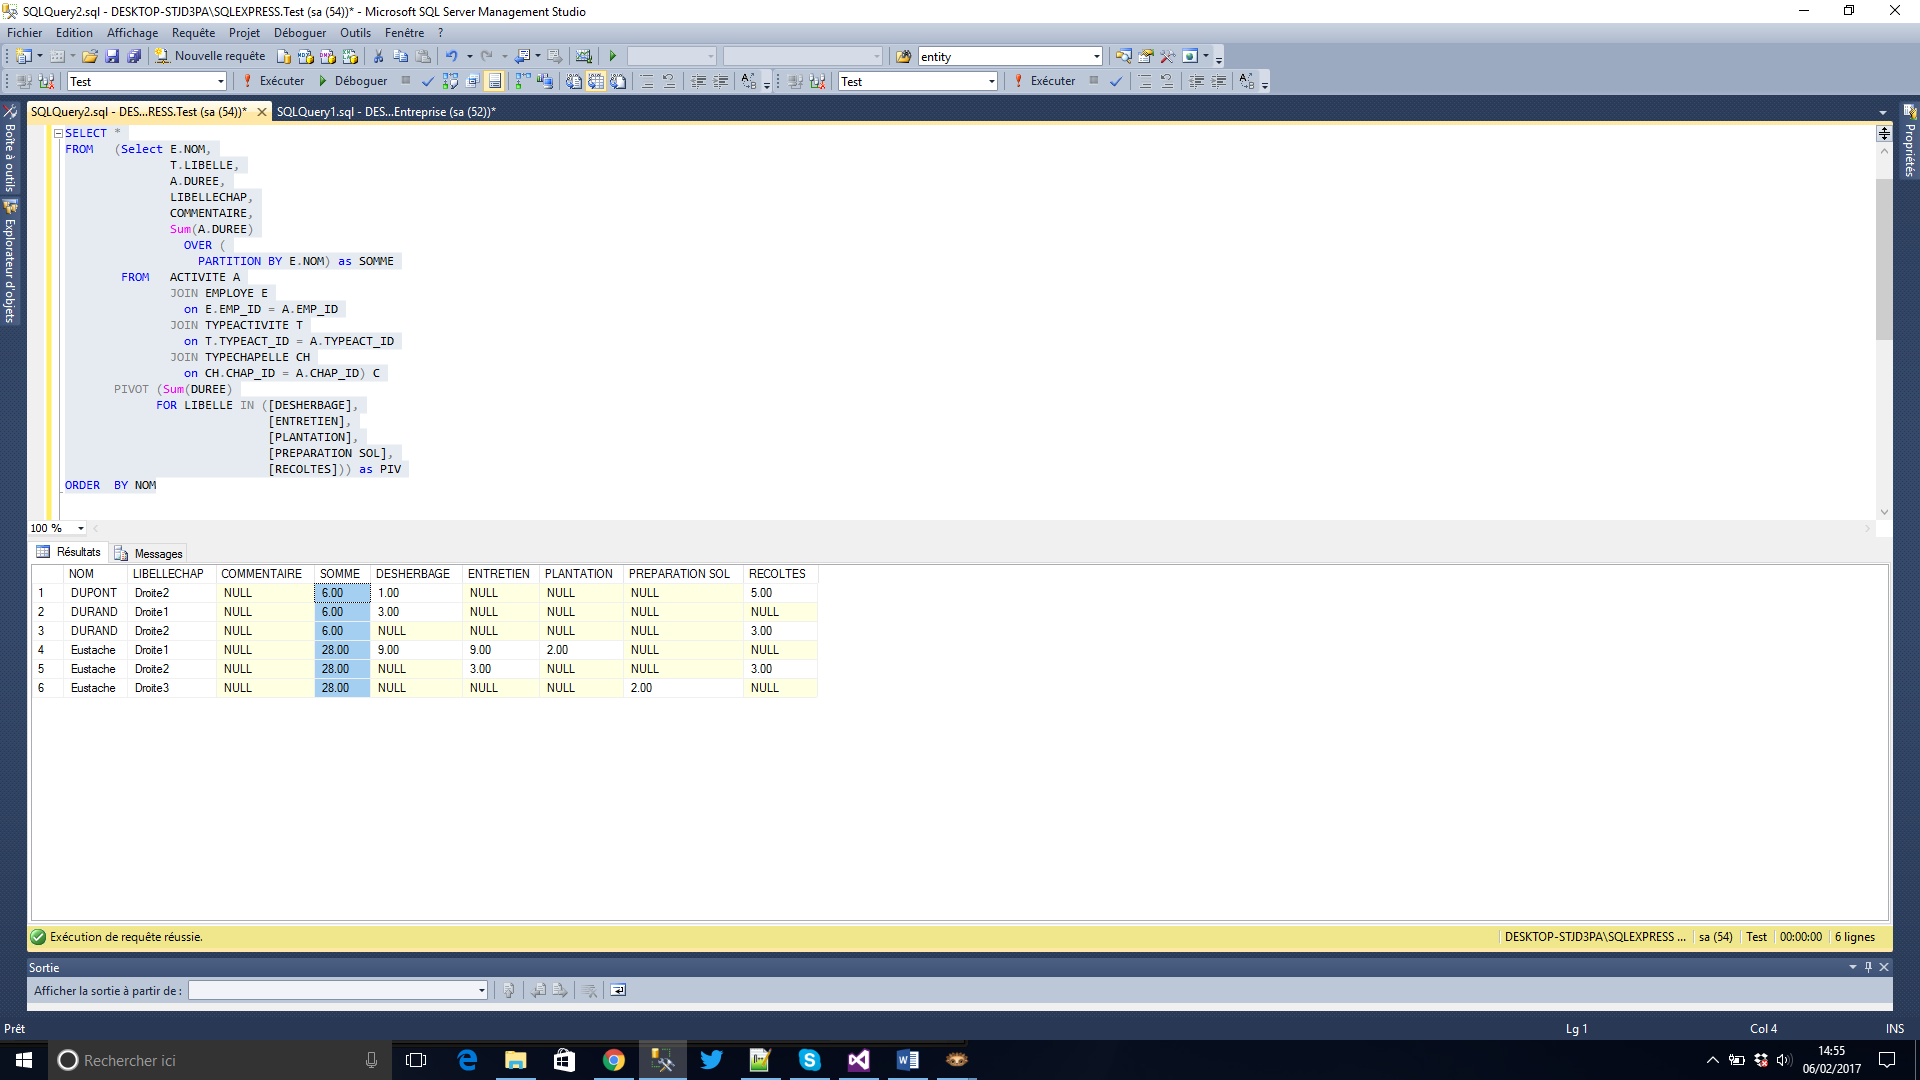This screenshot has height=1080, width=1920.
Task: Open the Requête menu
Action: 193,33
